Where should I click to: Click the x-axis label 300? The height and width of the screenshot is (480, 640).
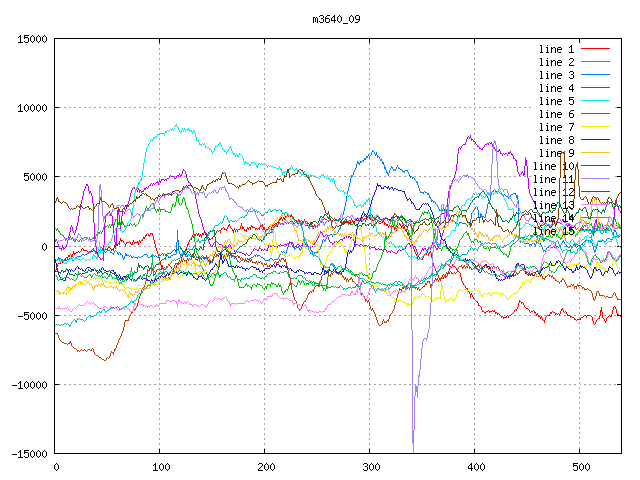tap(371, 467)
